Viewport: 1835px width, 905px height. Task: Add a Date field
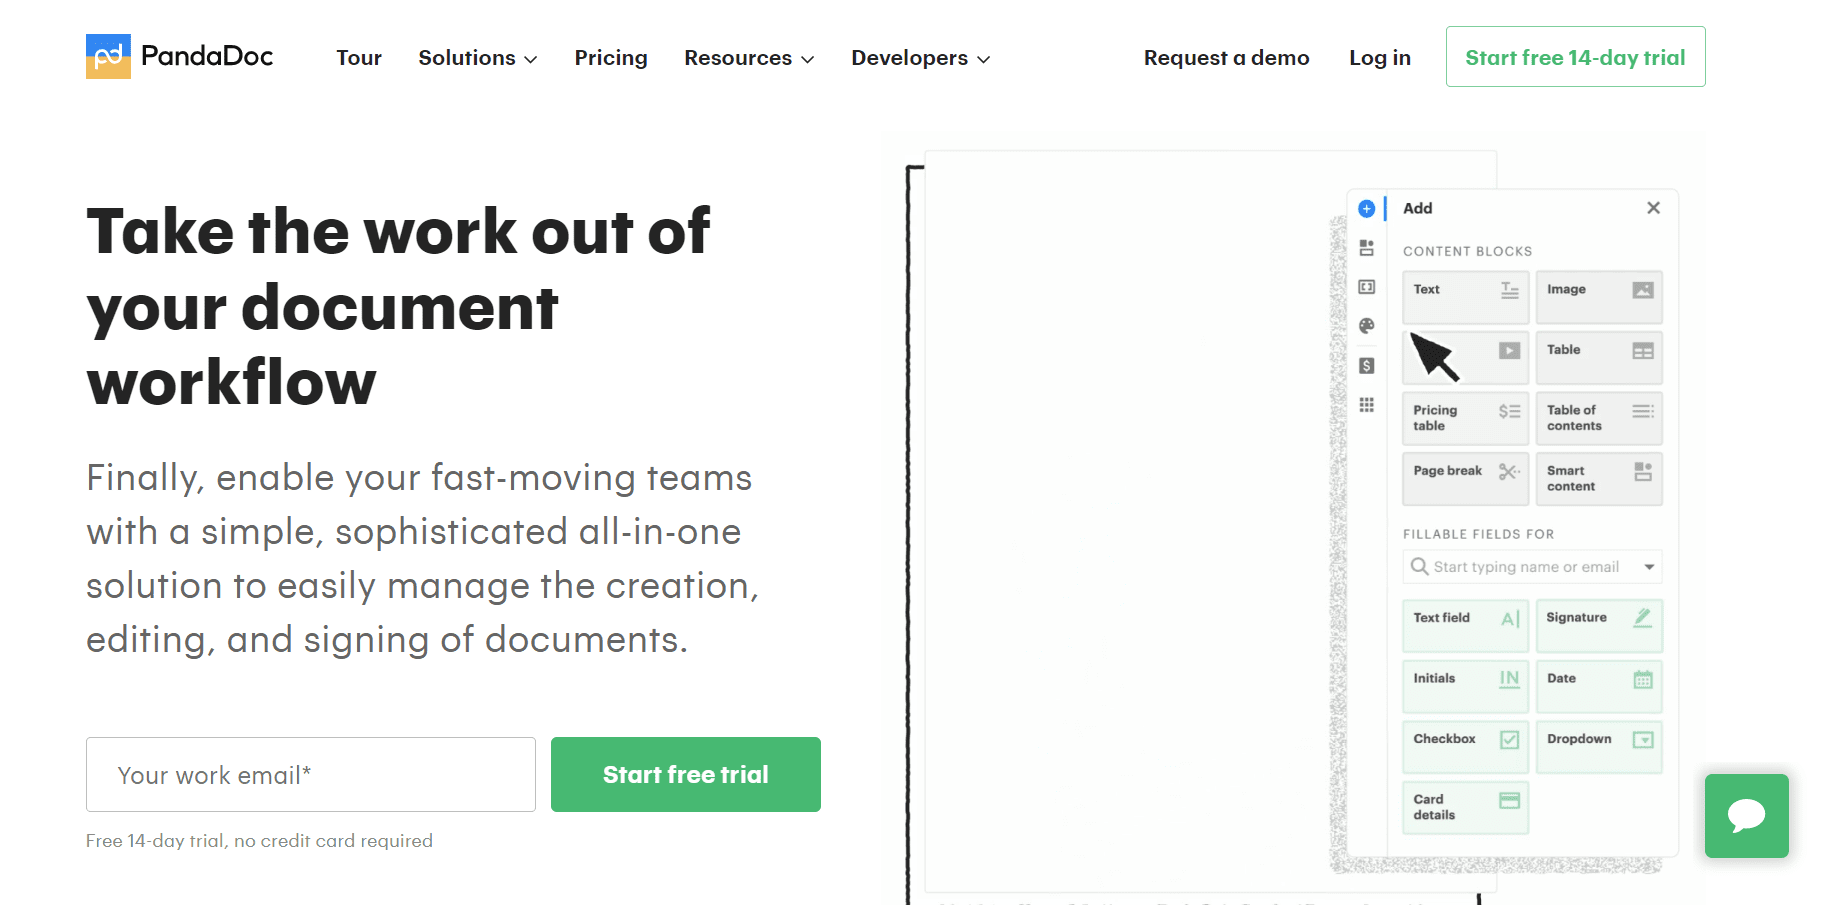pos(1599,686)
